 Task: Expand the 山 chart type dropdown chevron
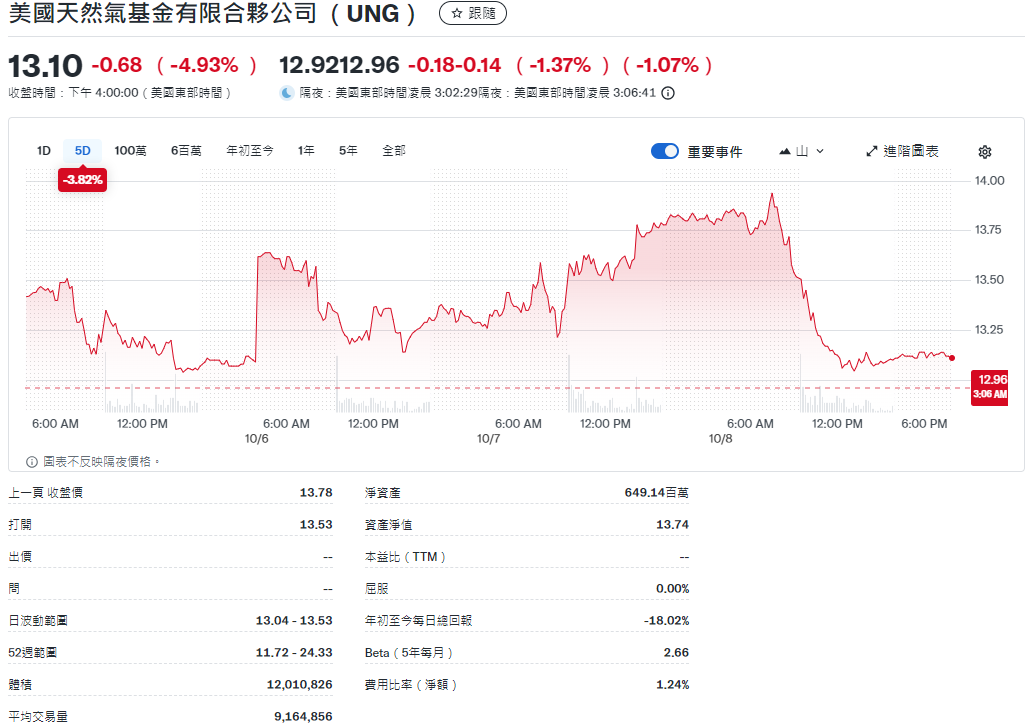(820, 152)
